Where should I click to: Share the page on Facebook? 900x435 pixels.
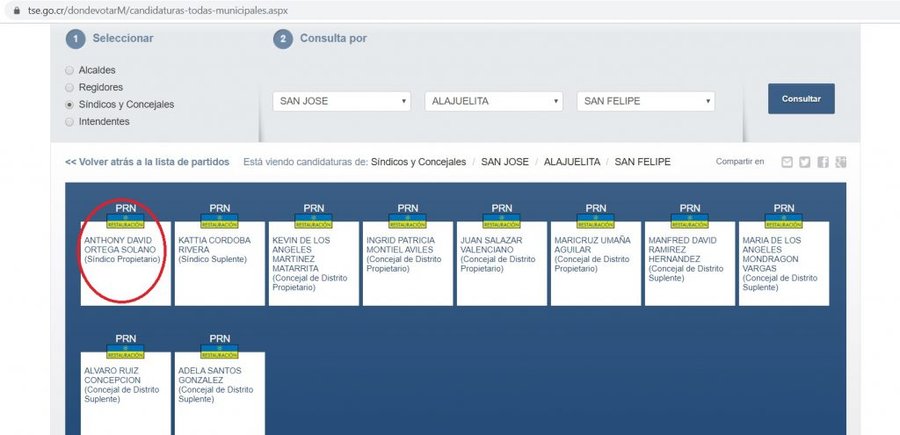(823, 162)
